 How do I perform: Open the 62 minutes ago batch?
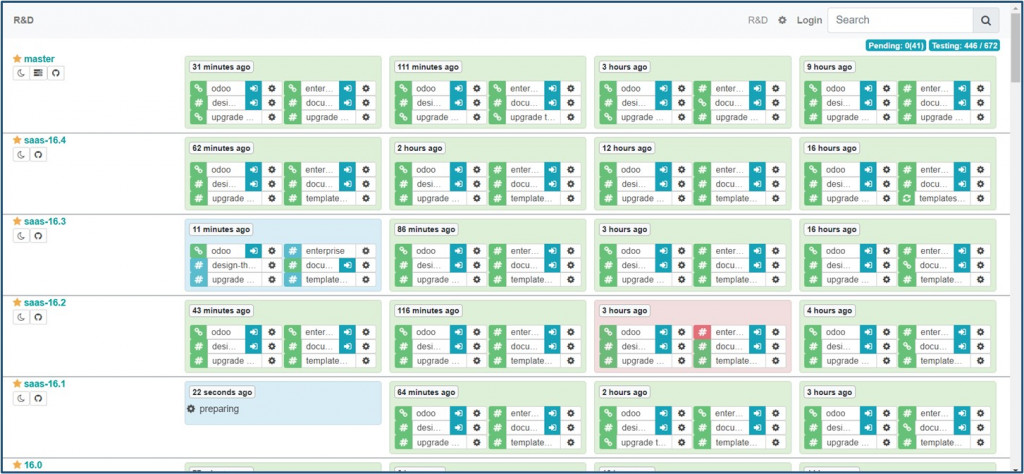click(221, 148)
